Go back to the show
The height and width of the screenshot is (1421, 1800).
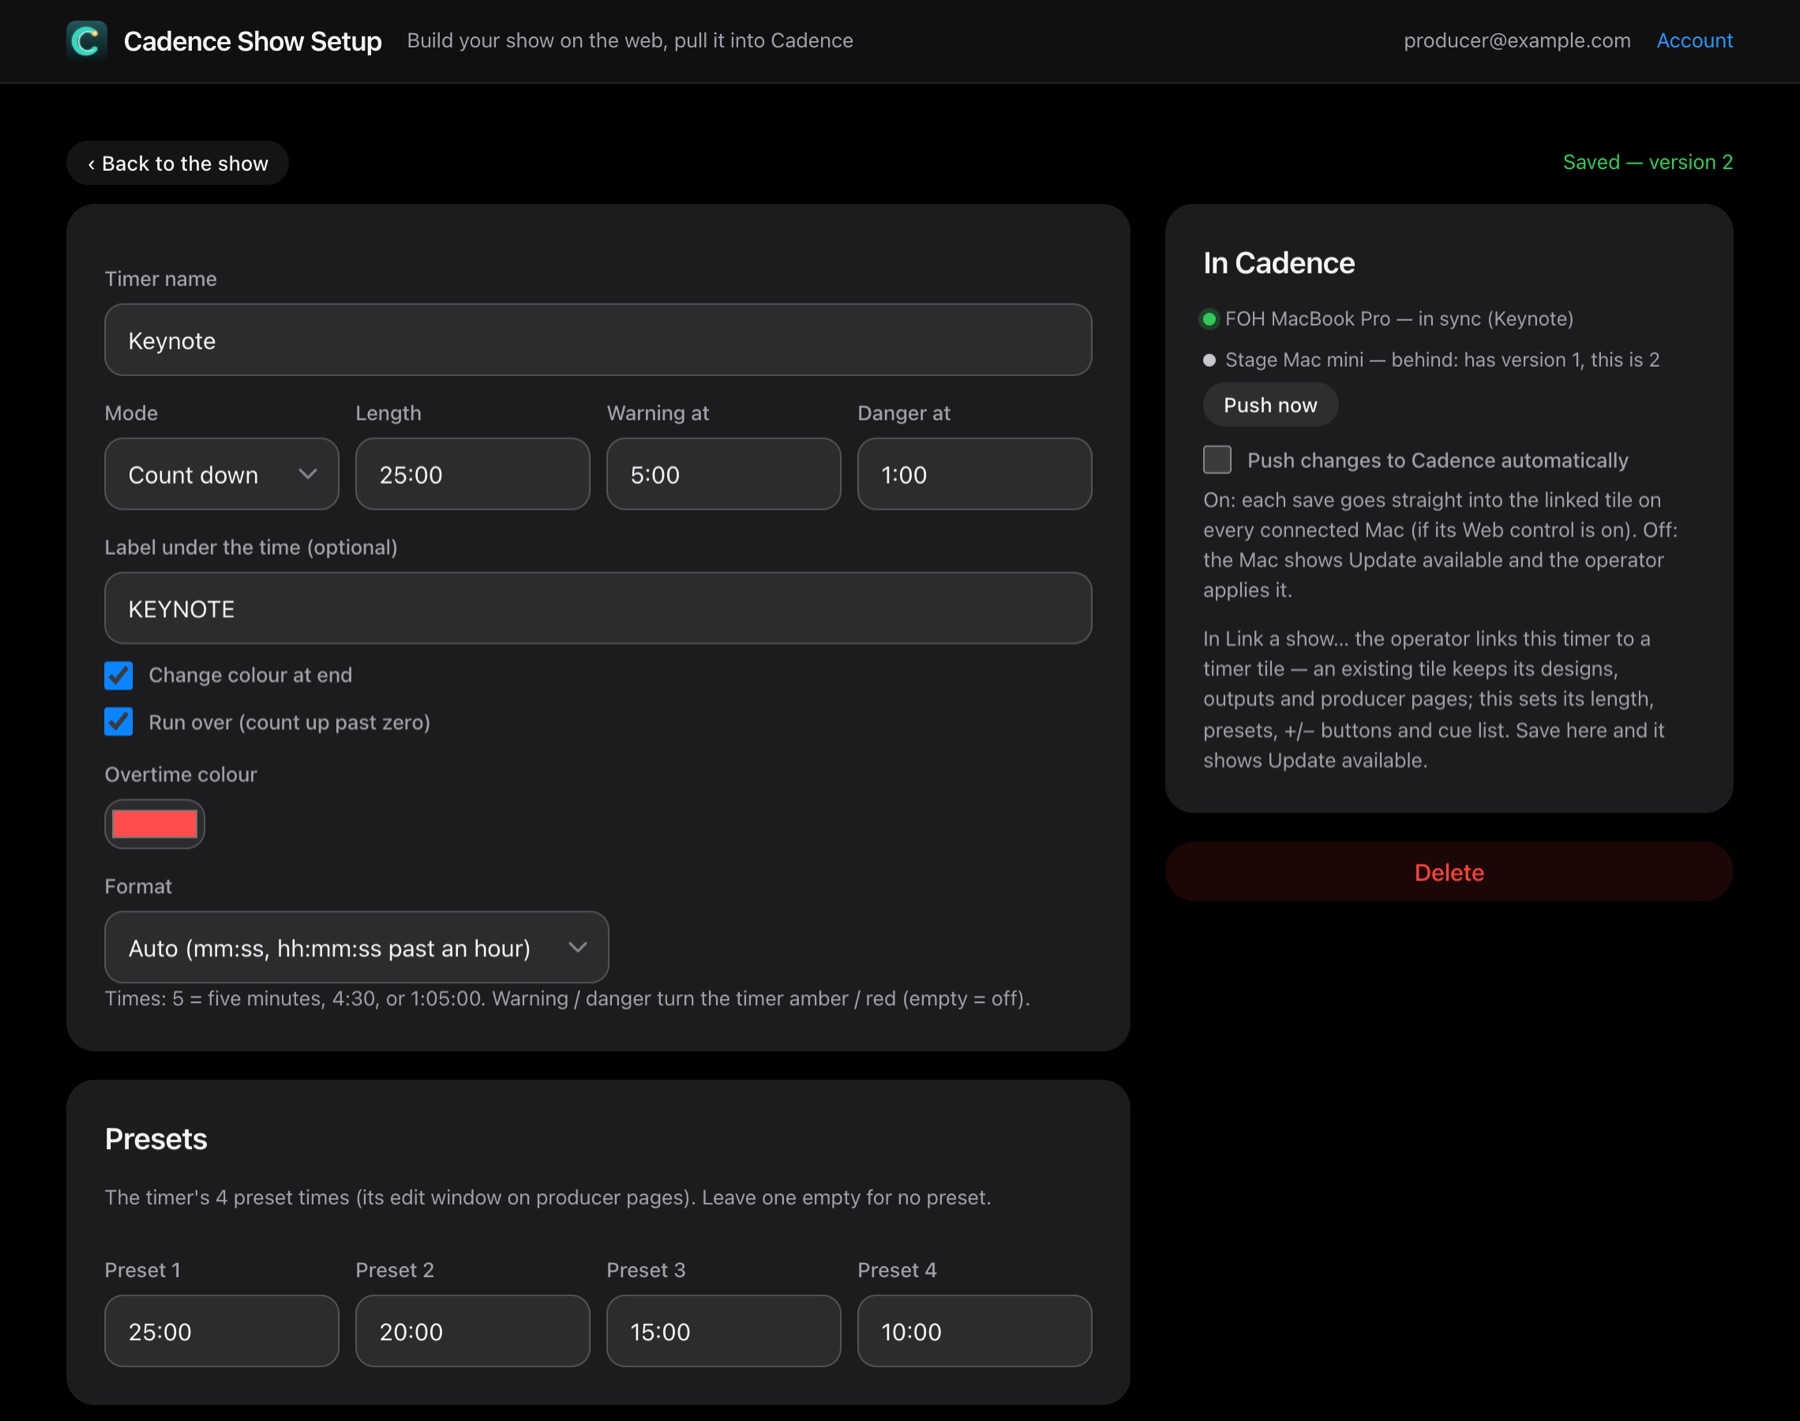(178, 163)
